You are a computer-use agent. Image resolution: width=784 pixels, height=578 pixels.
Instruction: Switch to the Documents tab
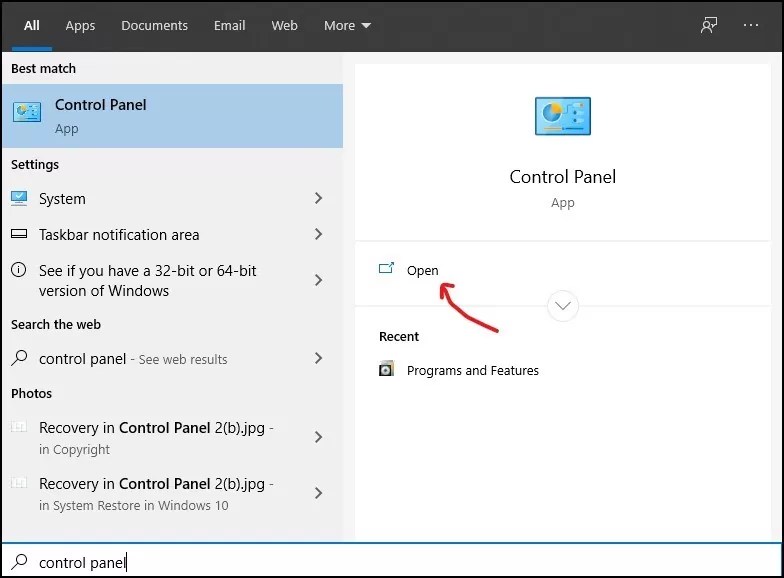[x=154, y=26]
